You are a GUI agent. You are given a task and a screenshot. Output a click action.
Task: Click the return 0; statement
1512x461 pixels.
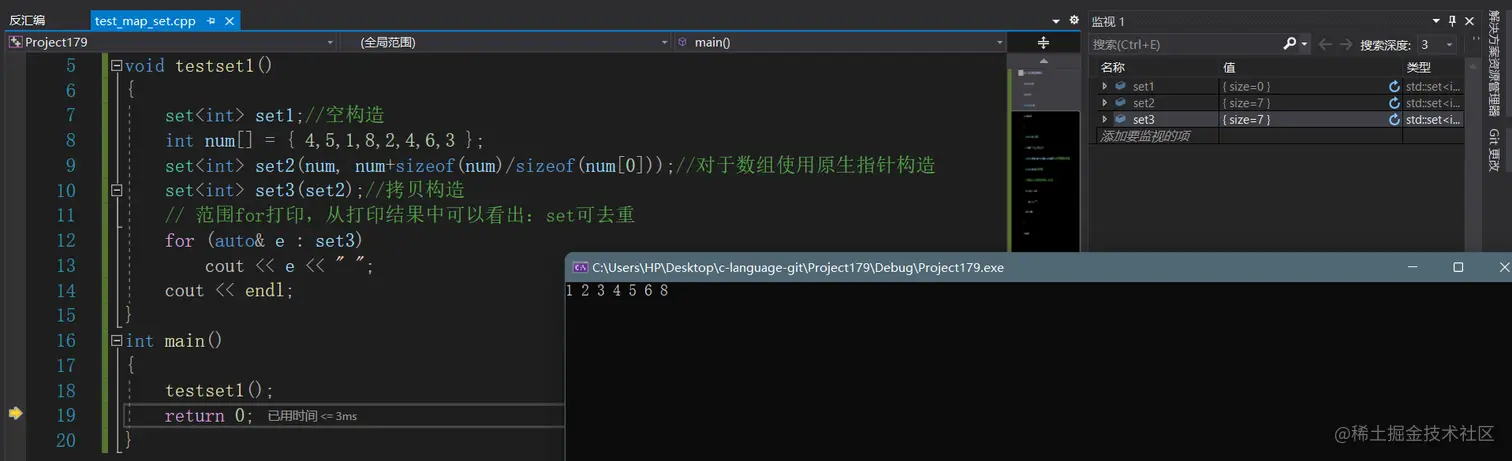(x=209, y=416)
